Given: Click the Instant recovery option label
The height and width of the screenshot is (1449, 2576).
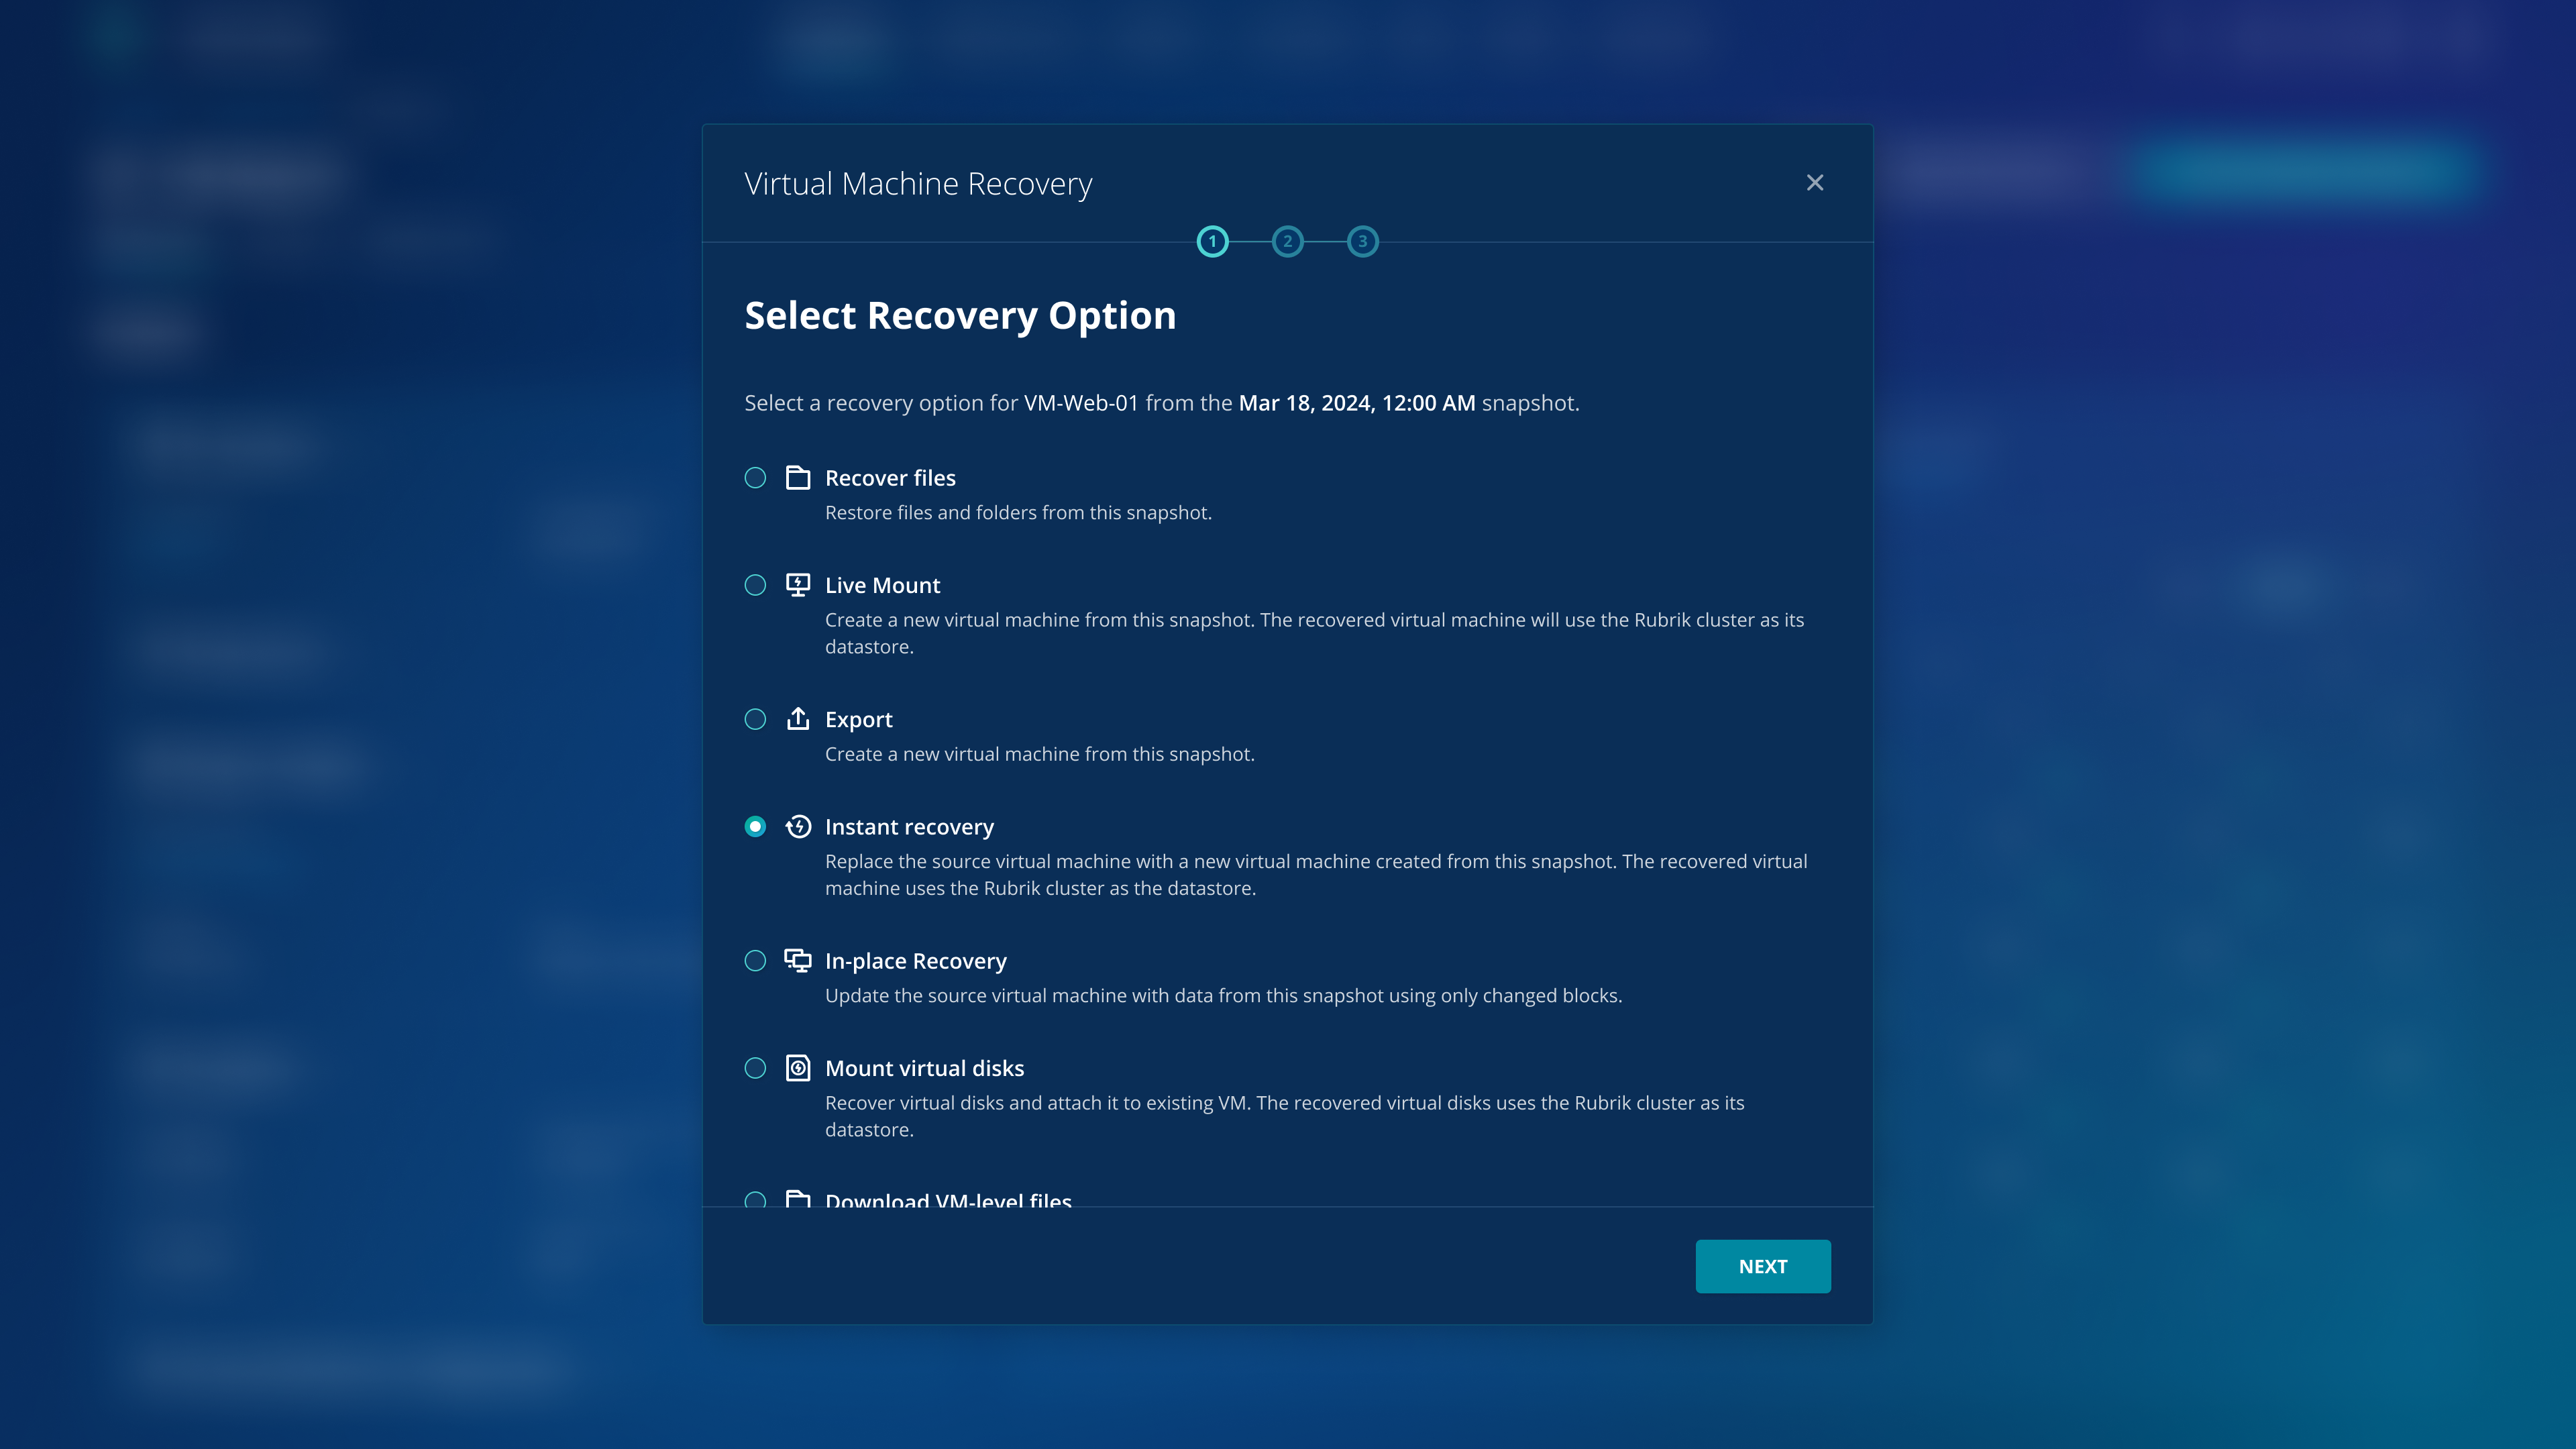Looking at the screenshot, I should click(x=909, y=827).
